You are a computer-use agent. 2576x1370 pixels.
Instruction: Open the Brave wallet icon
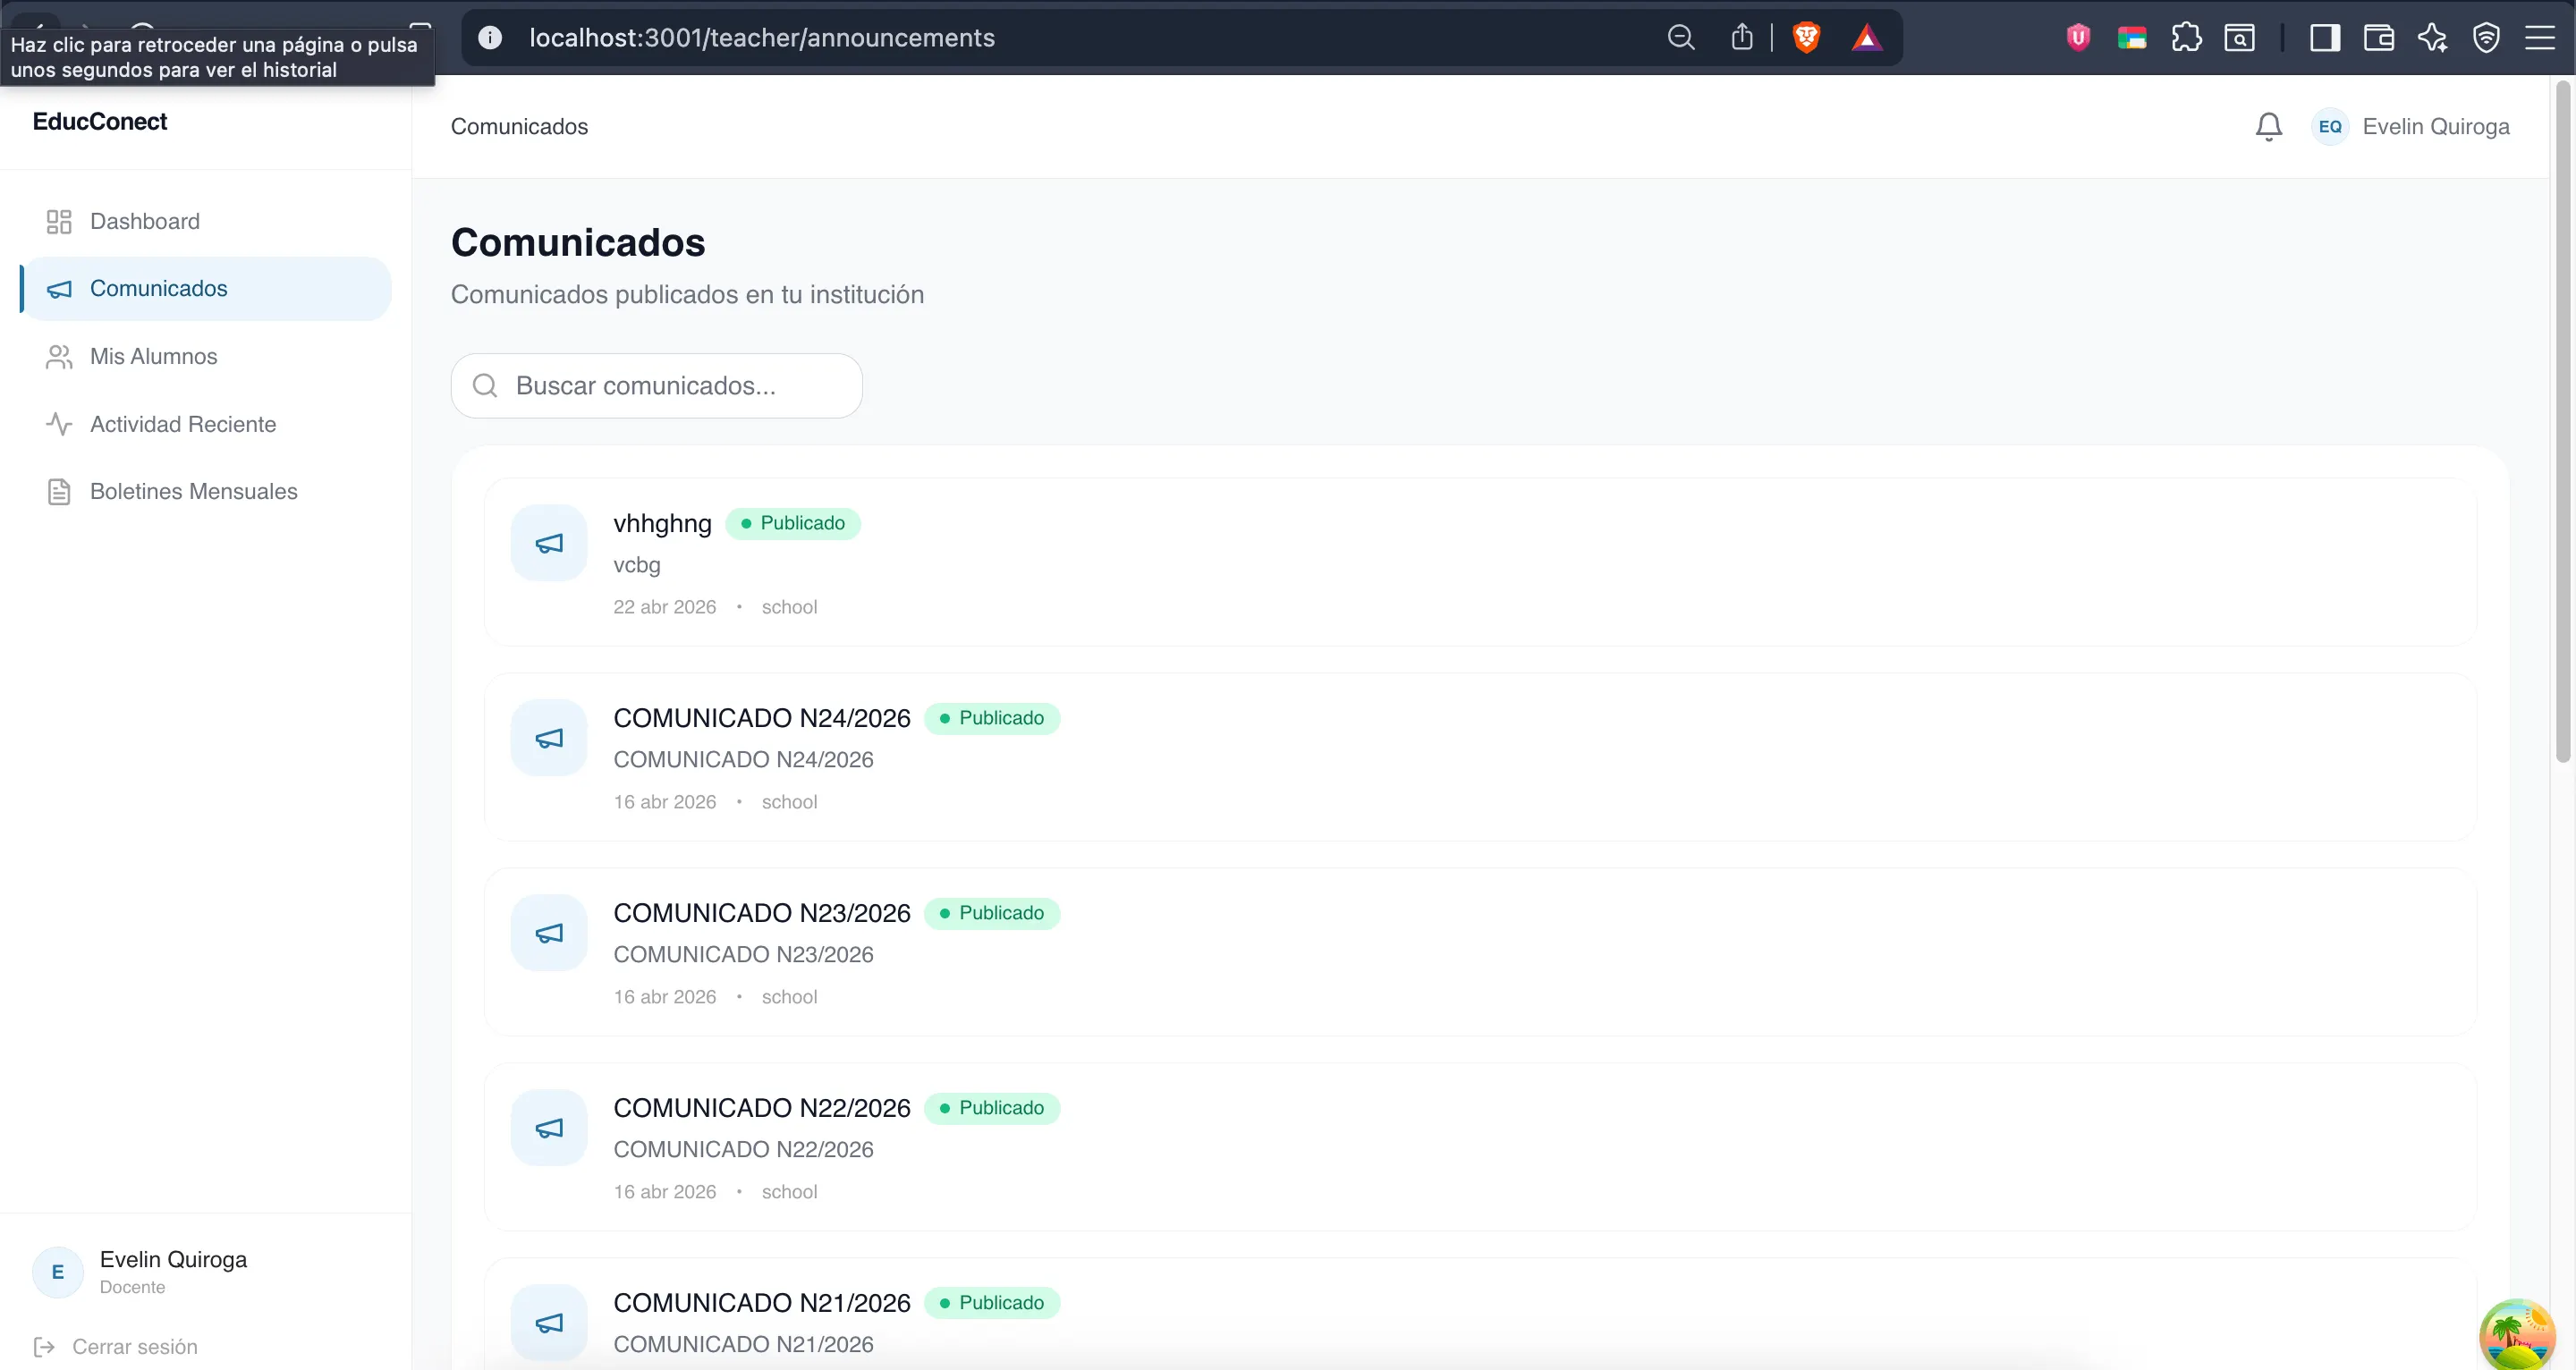(x=2378, y=38)
